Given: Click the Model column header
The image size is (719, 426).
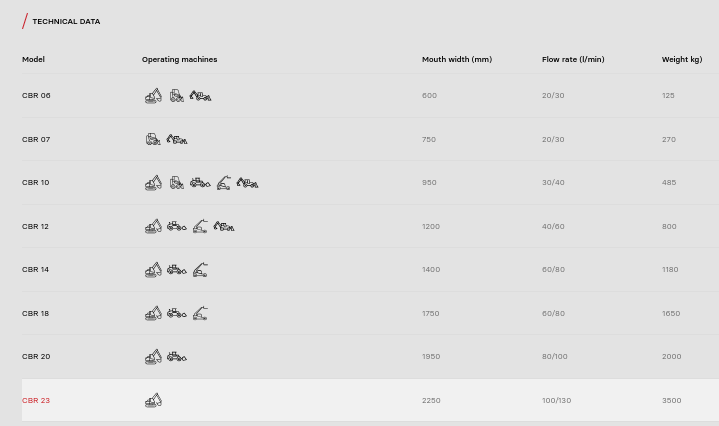Looking at the screenshot, I should pos(33,60).
